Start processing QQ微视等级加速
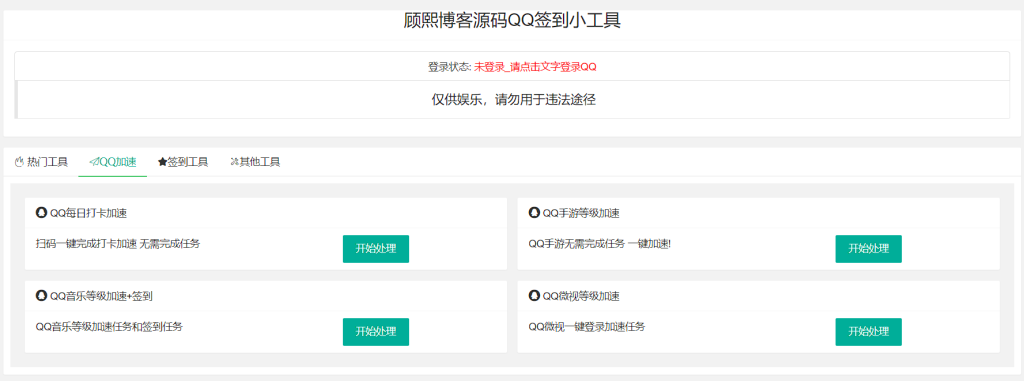This screenshot has height=381, width=1024. 869,332
